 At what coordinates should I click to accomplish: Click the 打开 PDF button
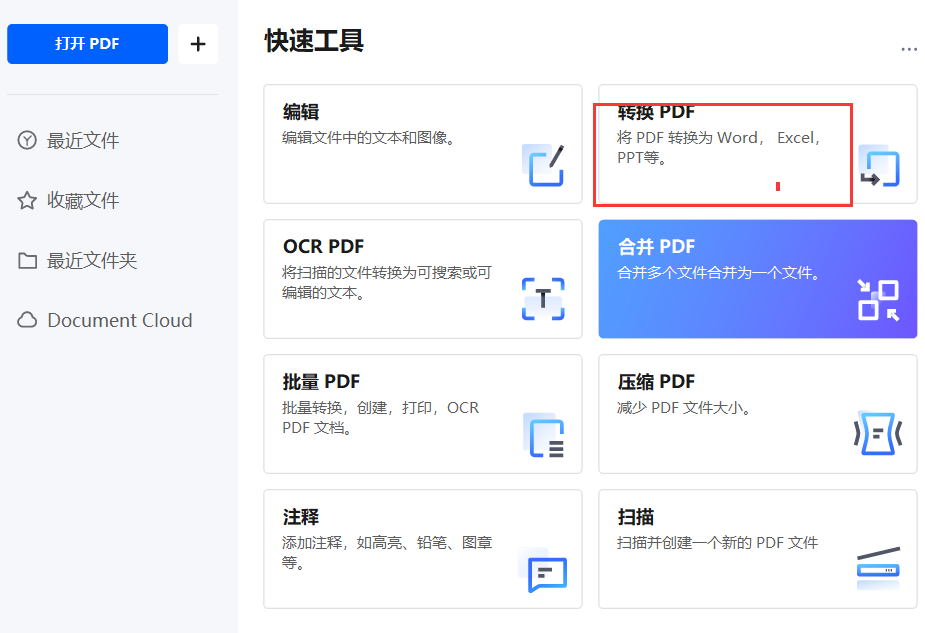pyautogui.click(x=87, y=44)
